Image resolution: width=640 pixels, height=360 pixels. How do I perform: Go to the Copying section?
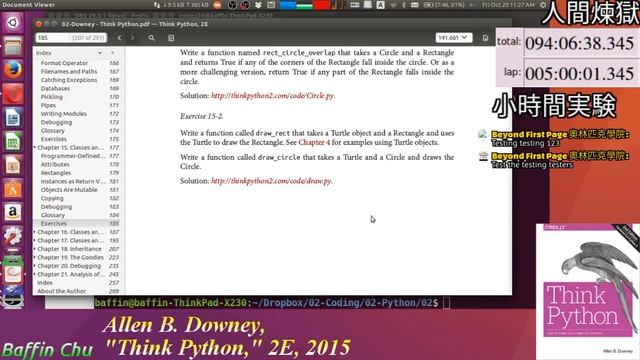[78, 198]
